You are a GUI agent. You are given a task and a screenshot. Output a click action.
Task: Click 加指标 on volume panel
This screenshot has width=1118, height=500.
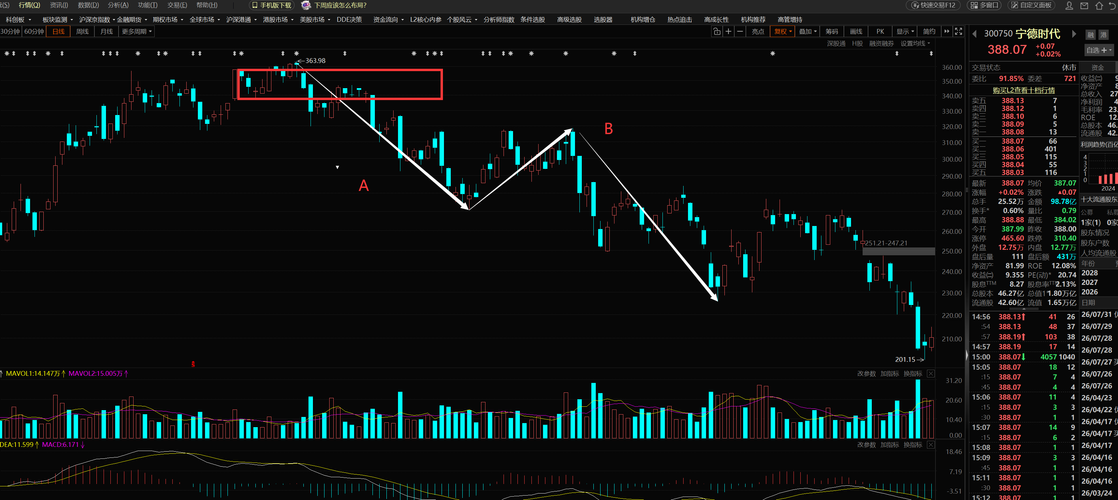[x=889, y=374]
